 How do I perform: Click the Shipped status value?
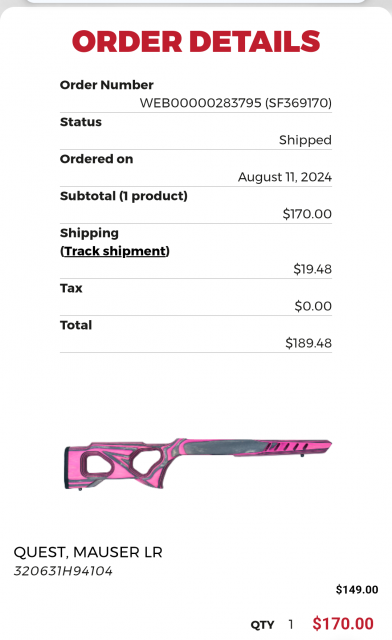click(x=305, y=140)
